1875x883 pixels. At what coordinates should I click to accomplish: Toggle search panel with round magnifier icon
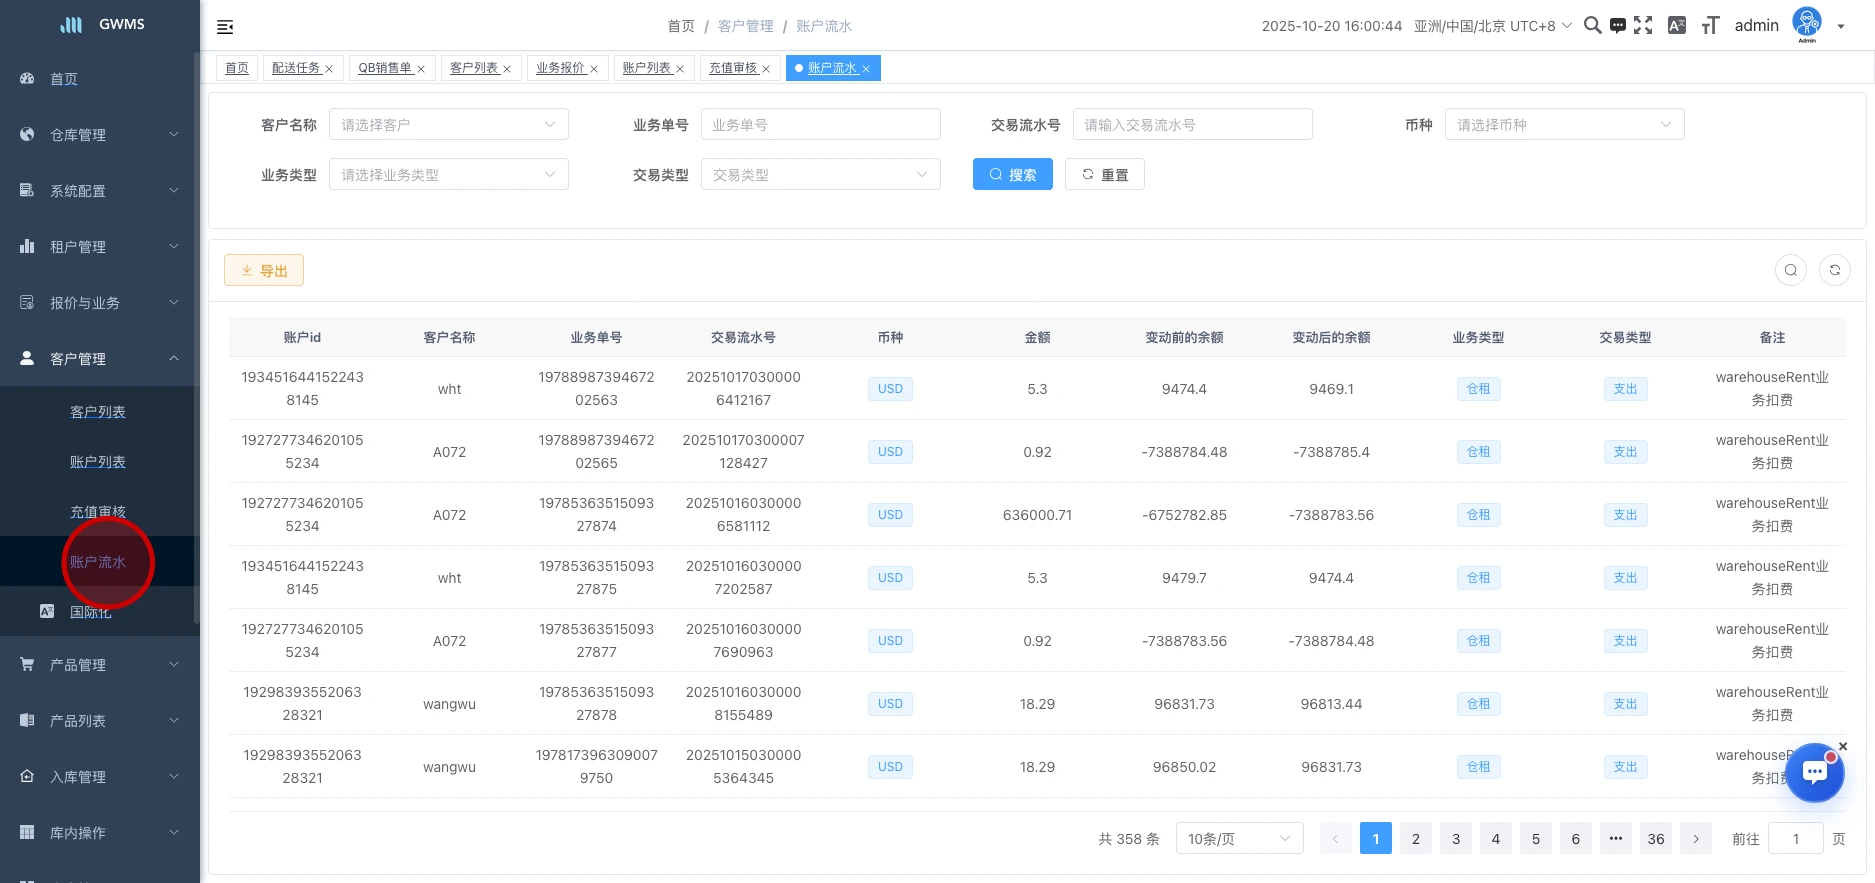click(x=1790, y=270)
